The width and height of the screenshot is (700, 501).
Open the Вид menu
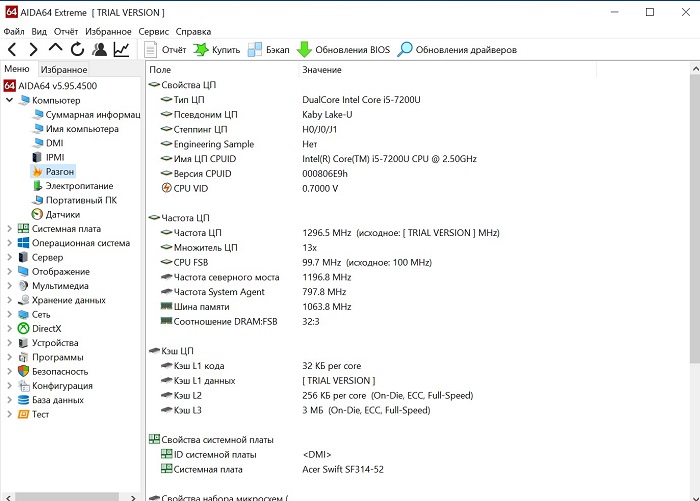pos(39,32)
